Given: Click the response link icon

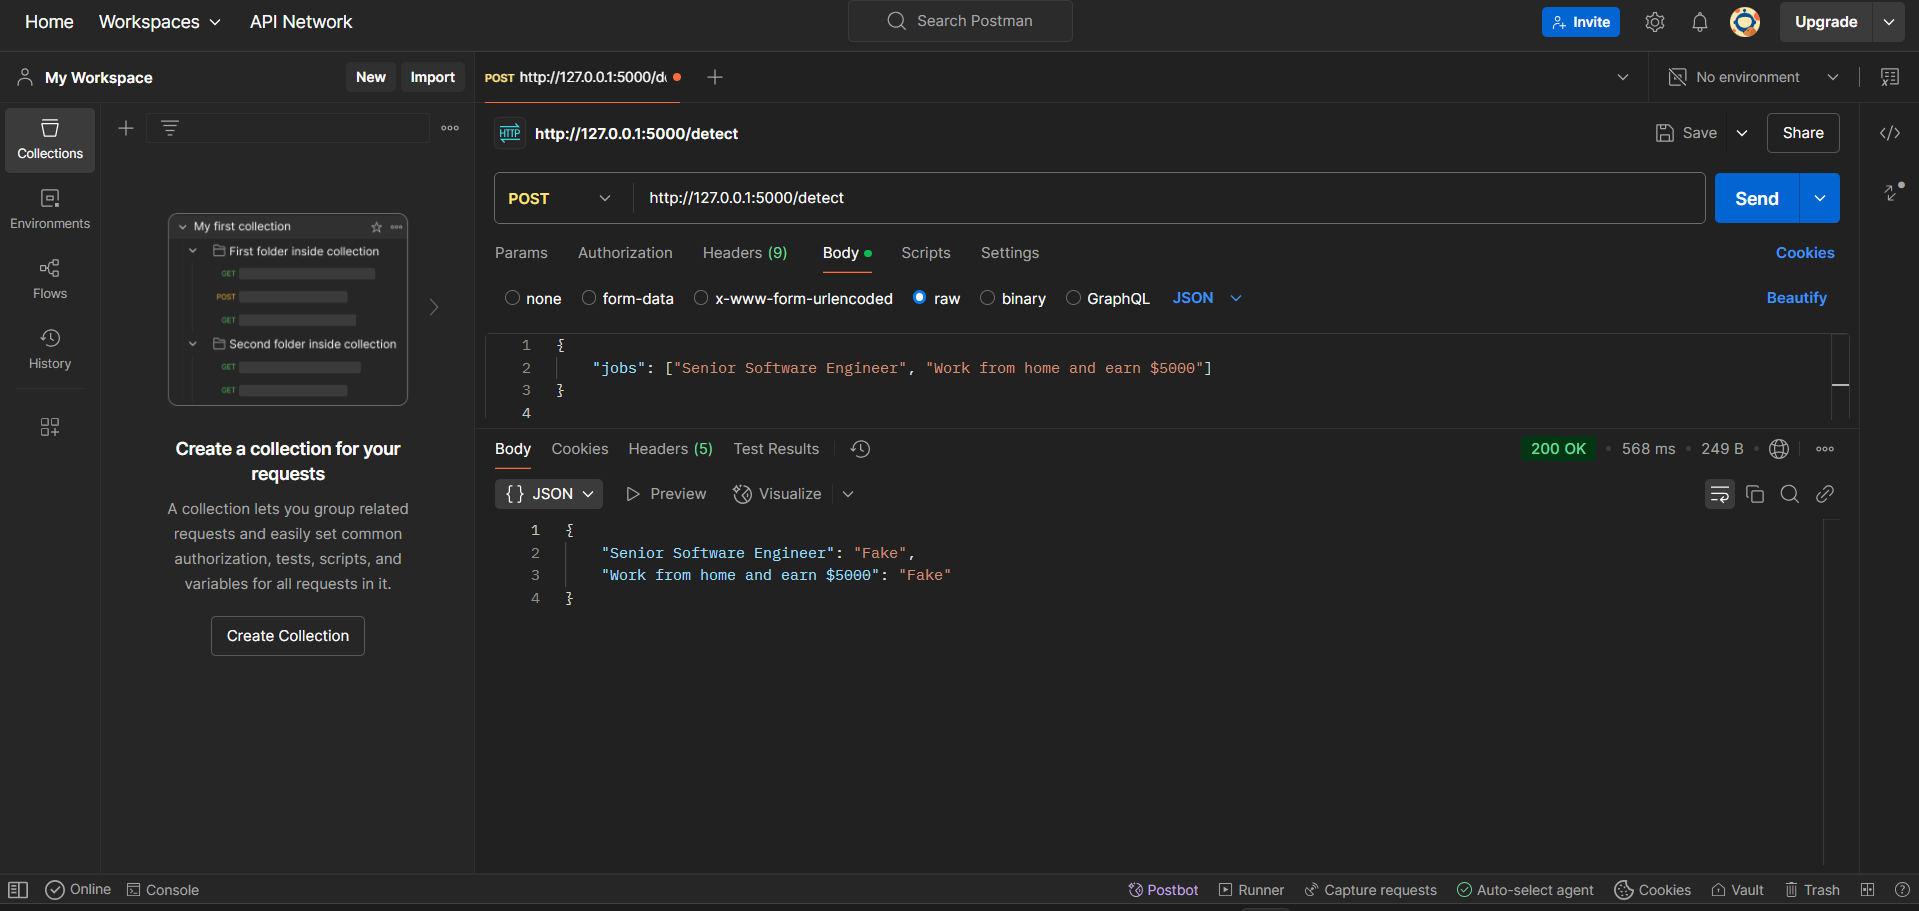Looking at the screenshot, I should (x=1825, y=494).
